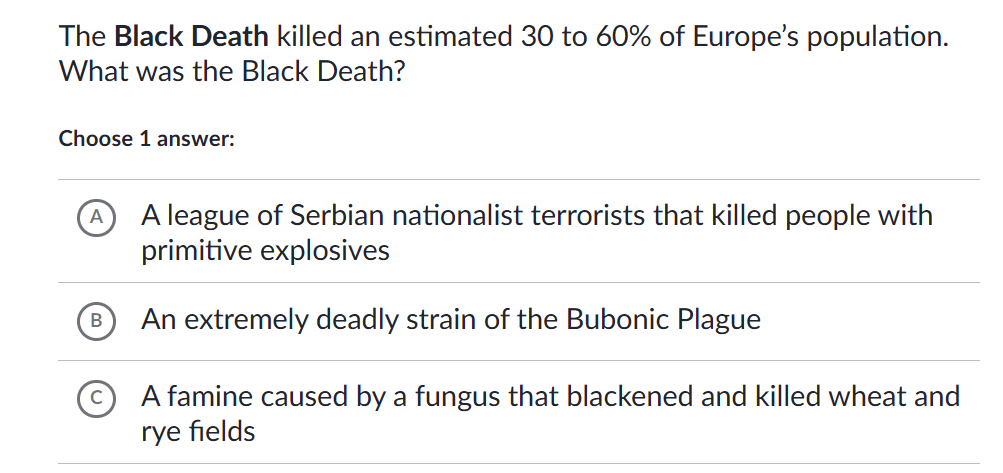Choose the Bubonic Plague answer text
Viewport: 1003px width, 473px height.
click(450, 320)
